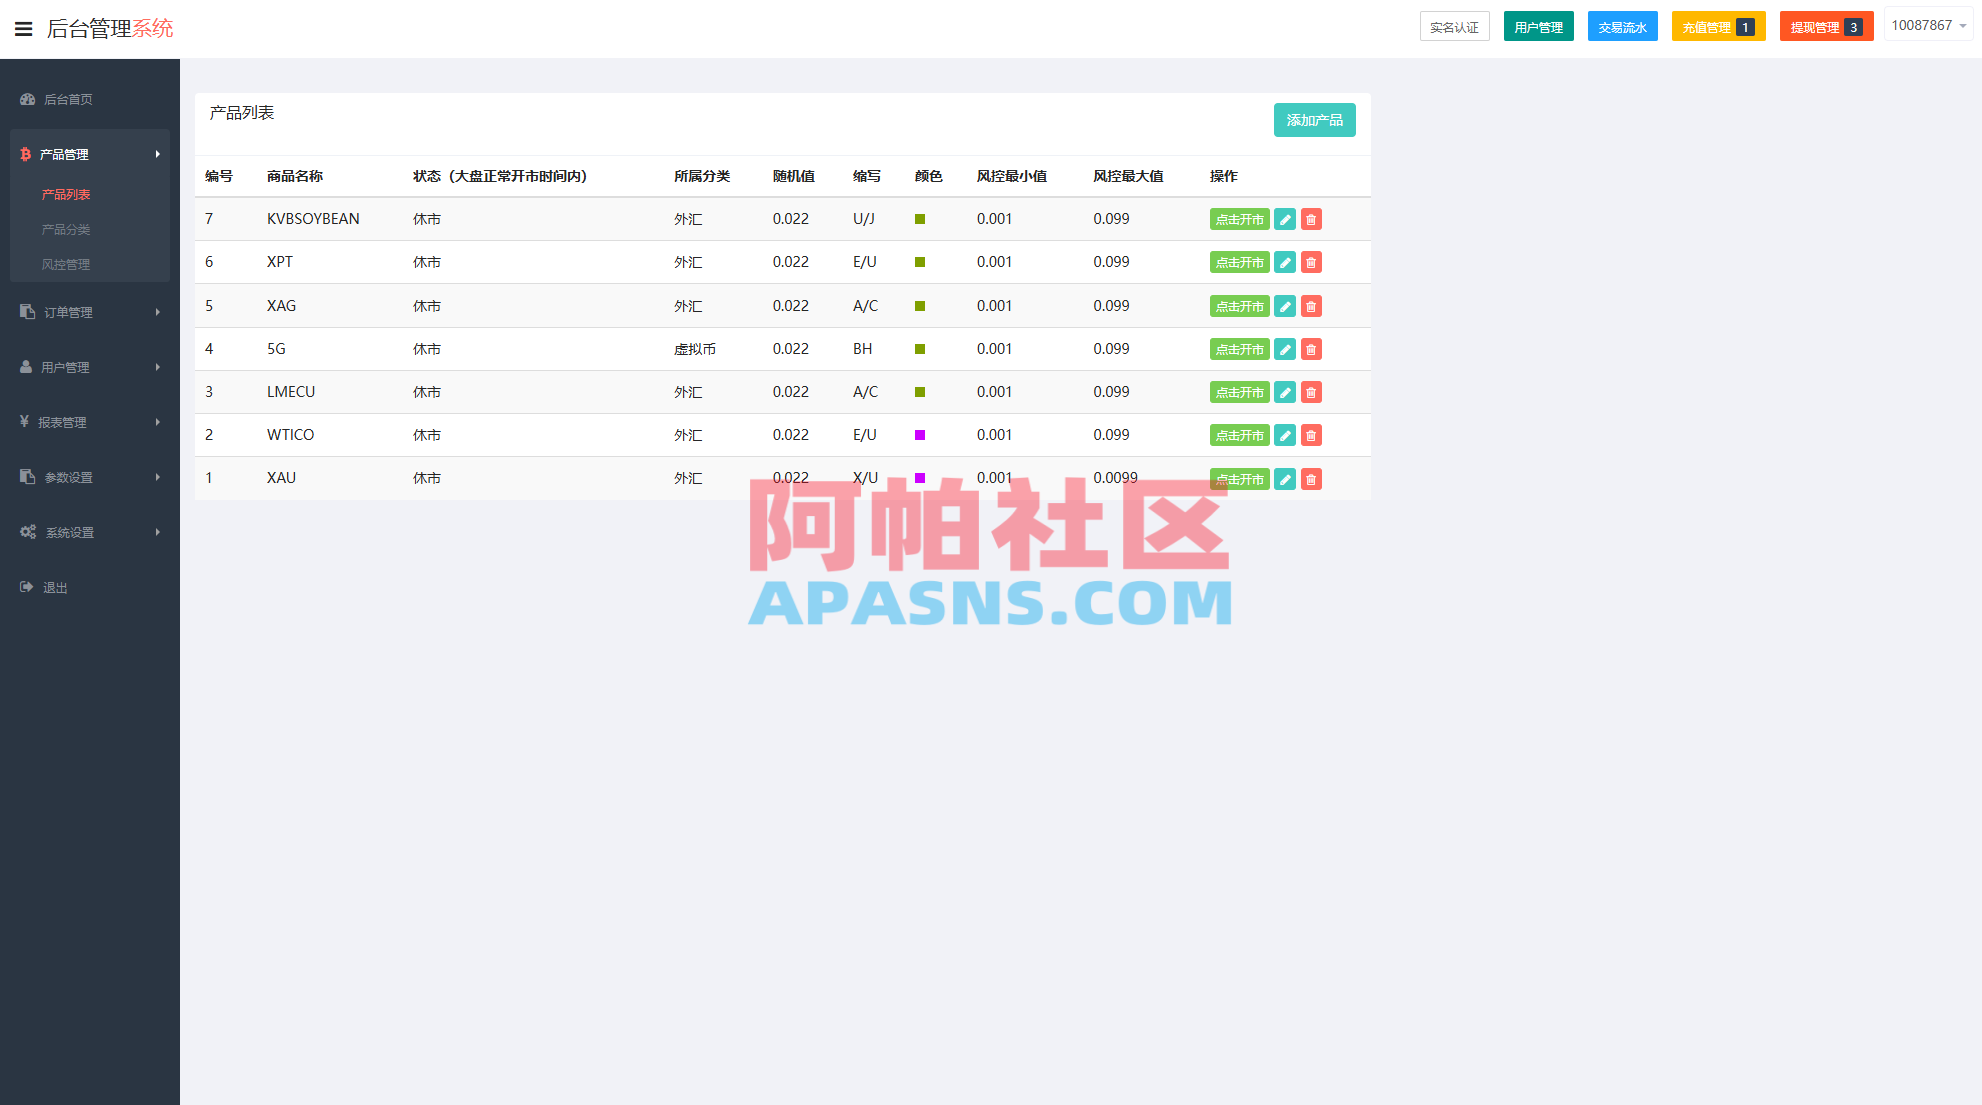Open the hamburger menu at top left

click(x=23, y=28)
